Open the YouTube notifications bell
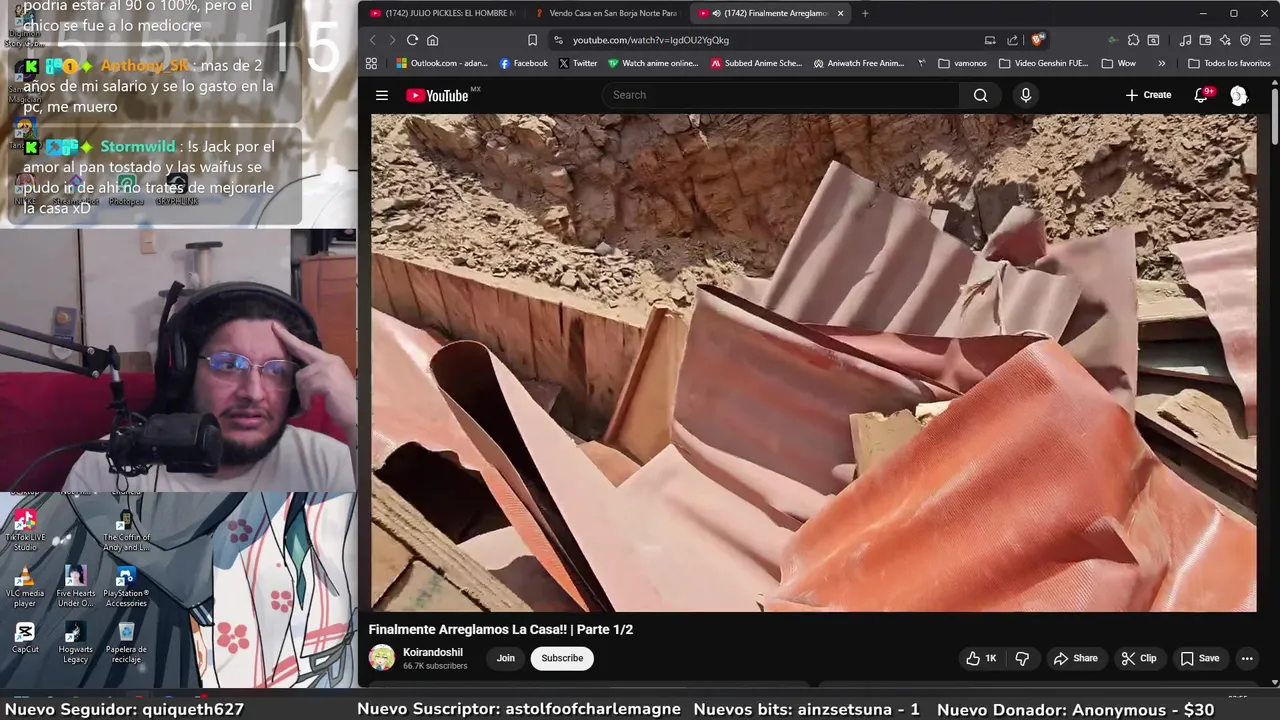Image resolution: width=1280 pixels, height=720 pixels. tap(1201, 95)
